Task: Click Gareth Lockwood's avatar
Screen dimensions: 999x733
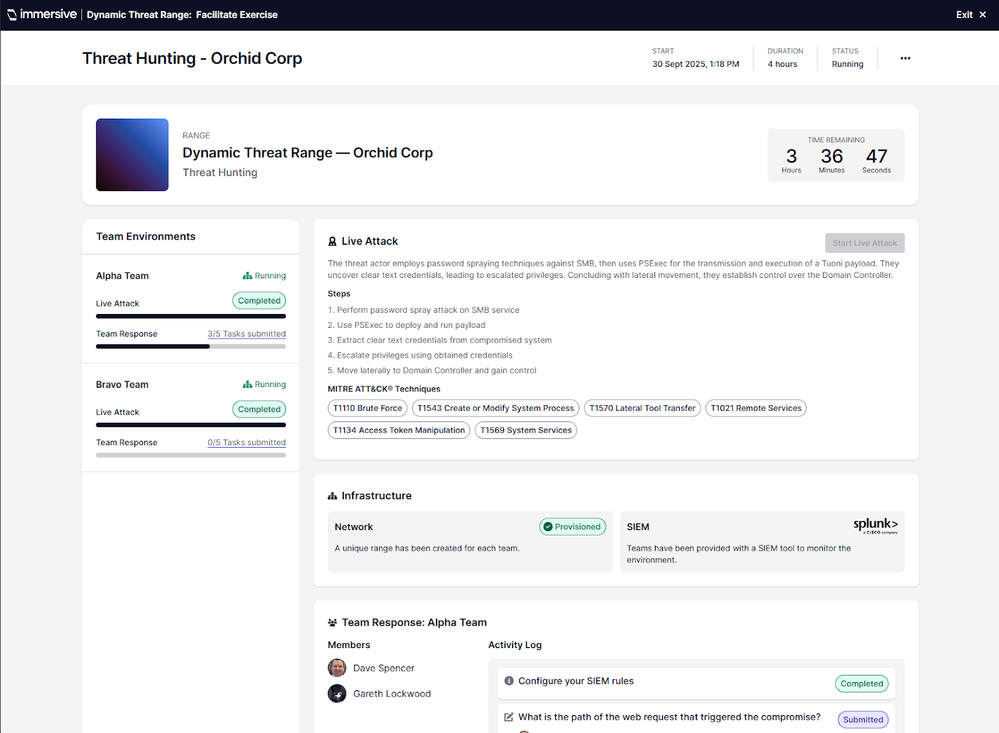Action: point(337,693)
